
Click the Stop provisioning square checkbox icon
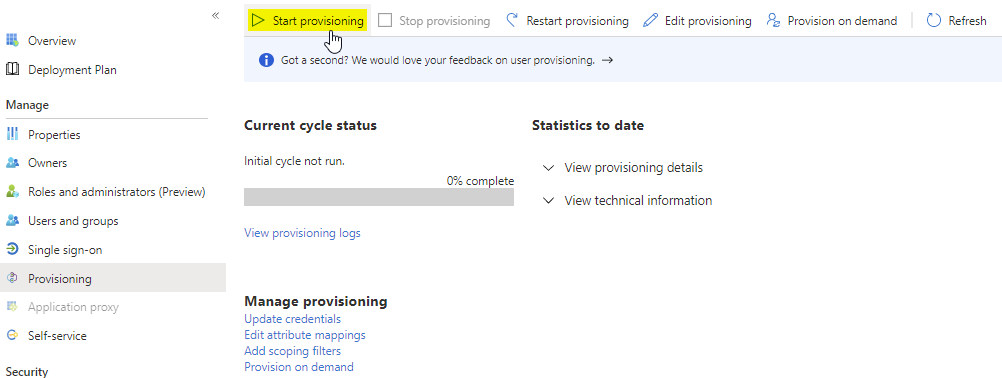[x=385, y=20]
